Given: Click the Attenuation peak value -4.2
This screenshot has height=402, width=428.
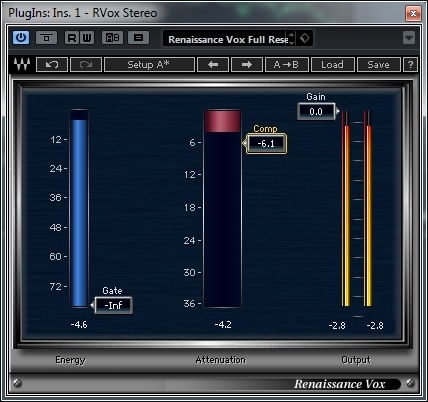Looking at the screenshot, I should (223, 324).
